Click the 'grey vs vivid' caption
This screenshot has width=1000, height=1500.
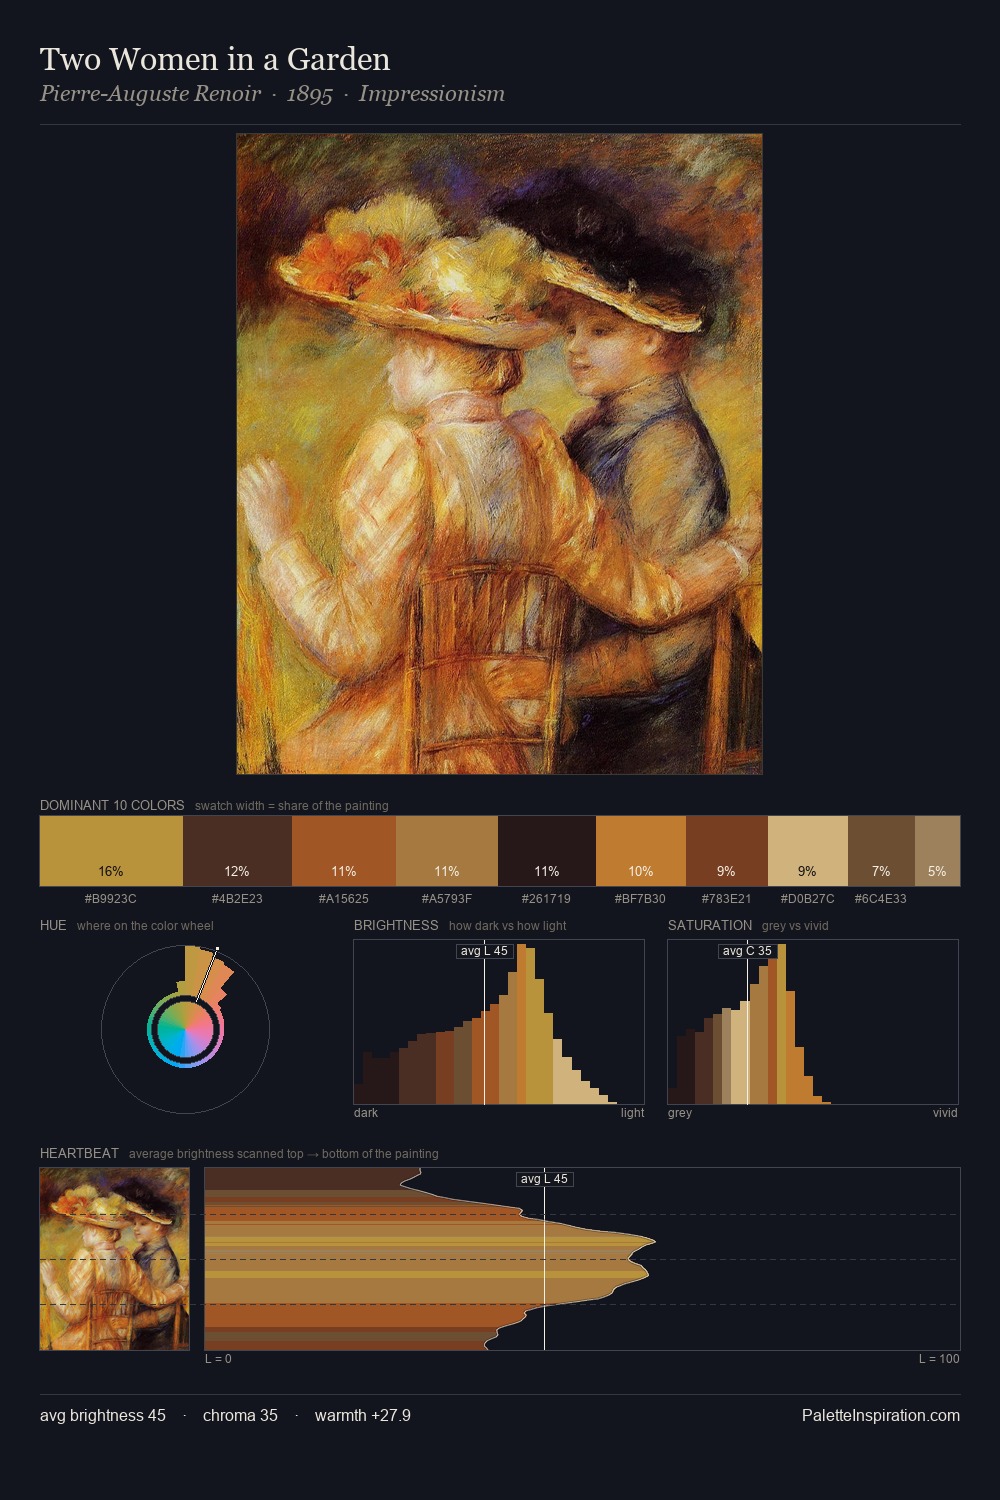(x=795, y=925)
